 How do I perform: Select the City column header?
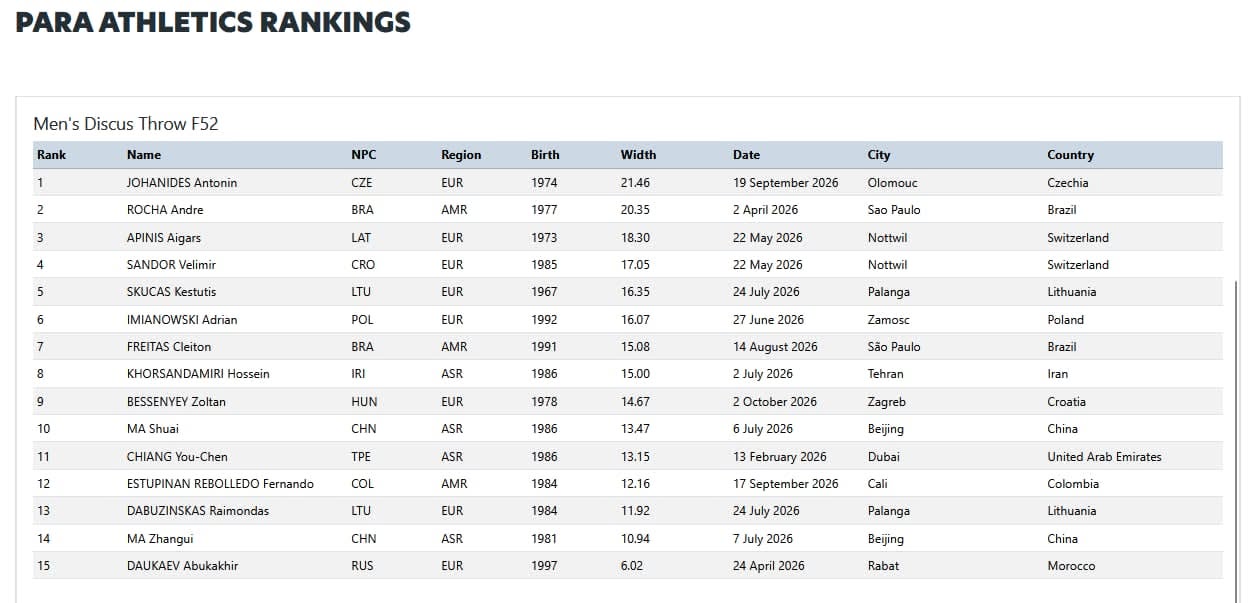(879, 155)
